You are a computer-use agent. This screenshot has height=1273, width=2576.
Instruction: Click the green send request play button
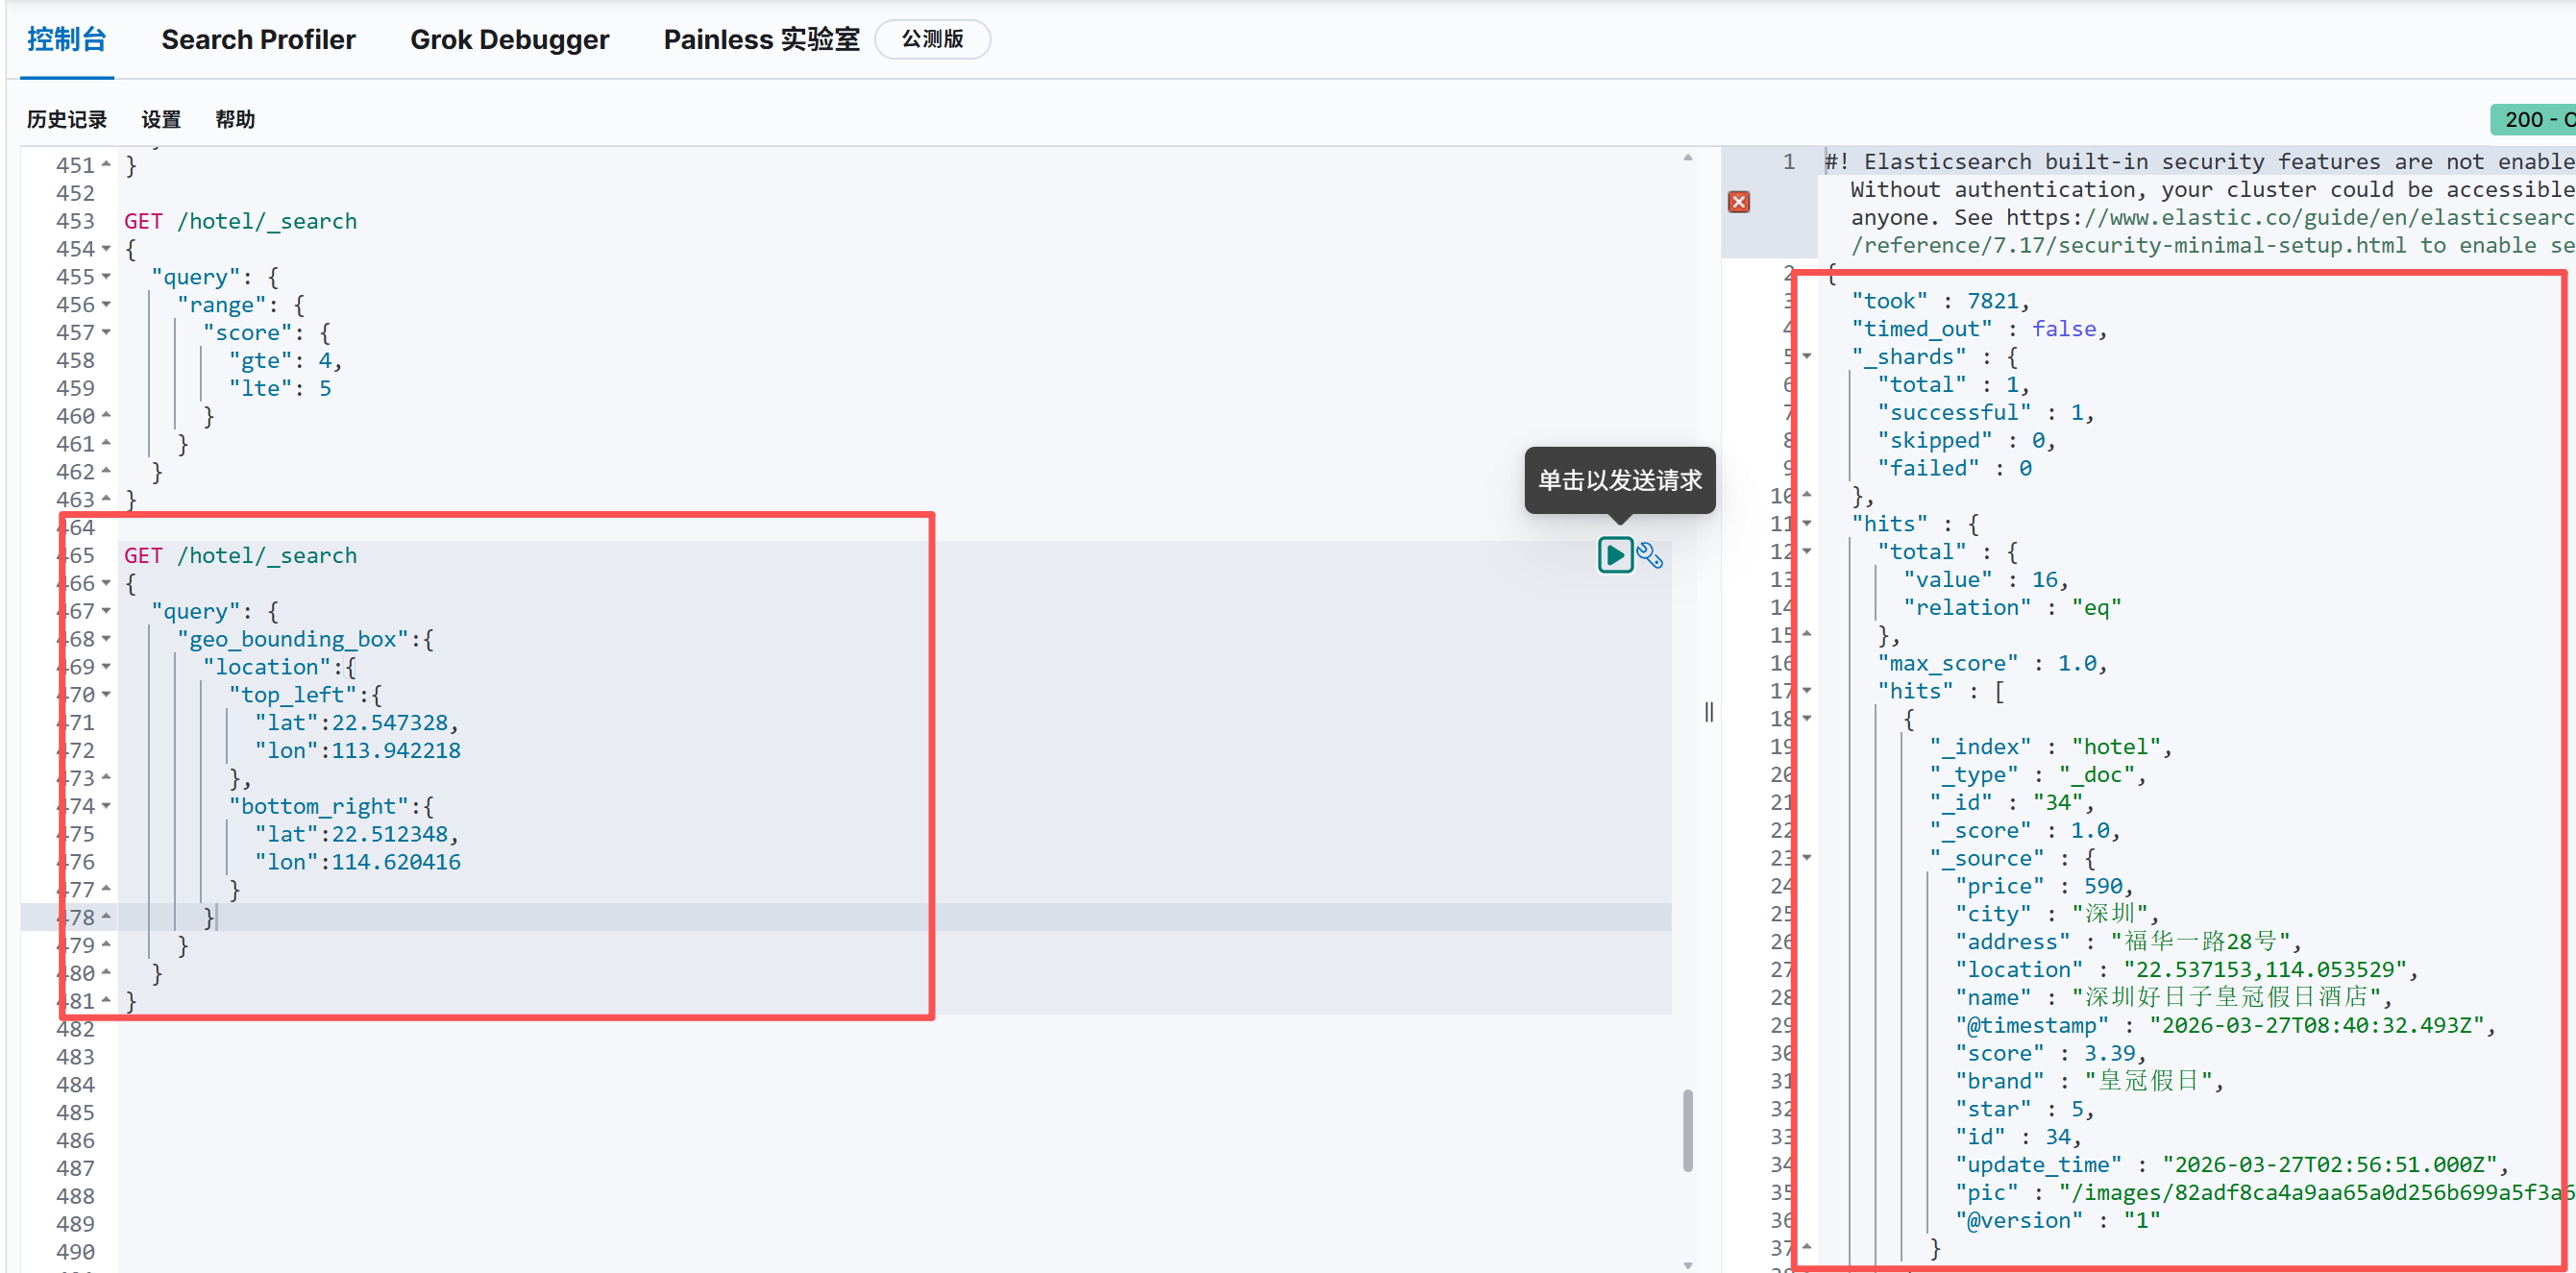pyautogui.click(x=1614, y=555)
